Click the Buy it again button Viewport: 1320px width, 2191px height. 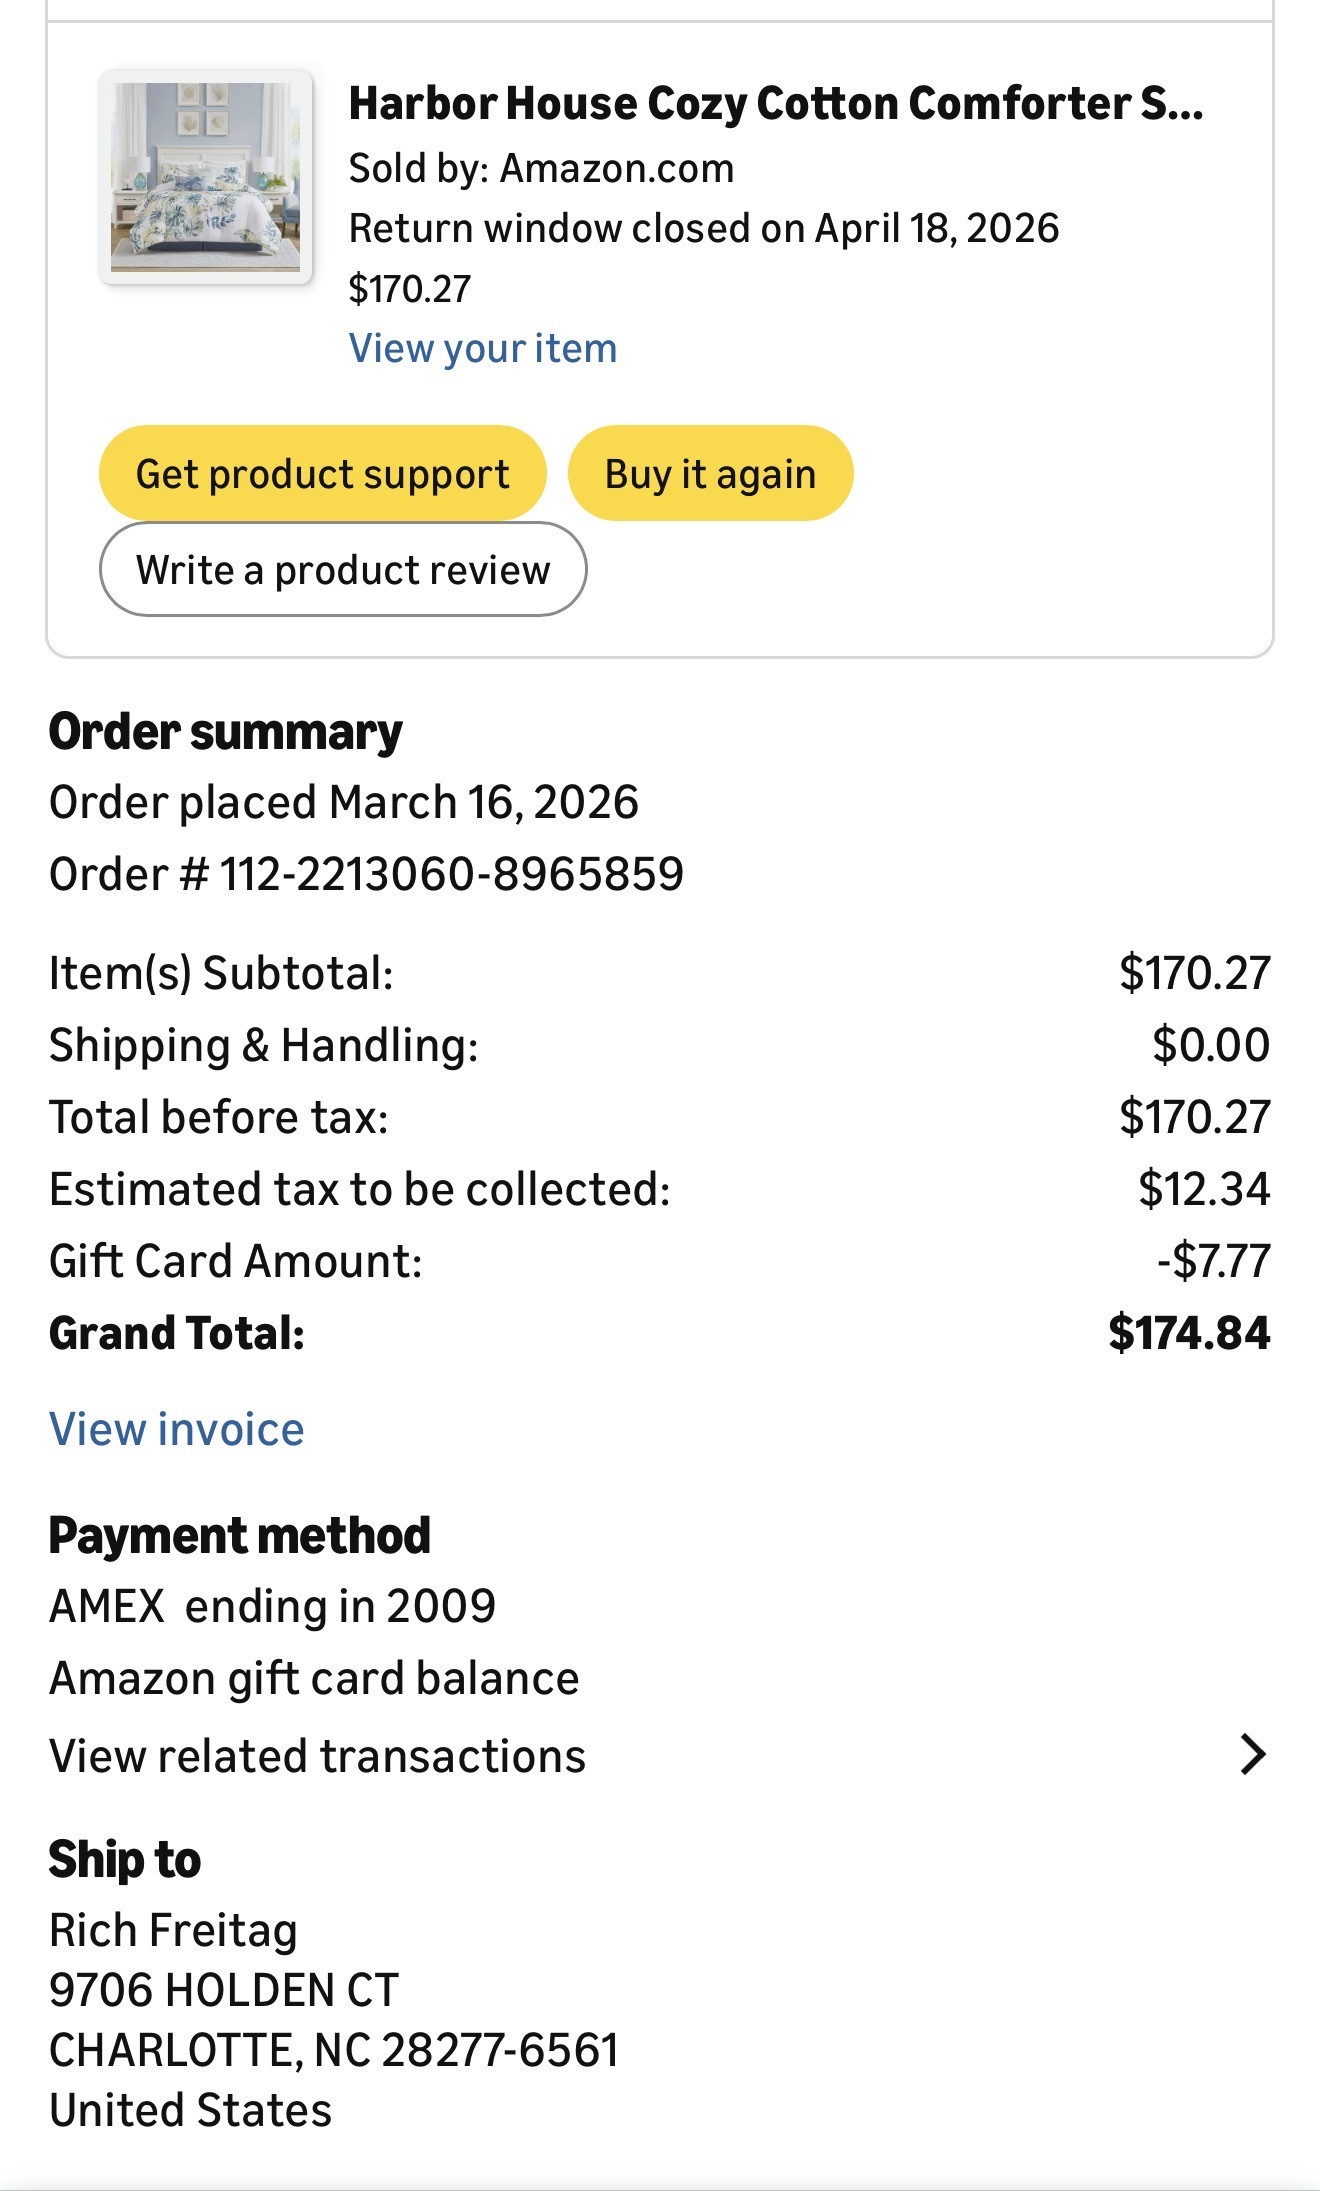[x=710, y=473]
